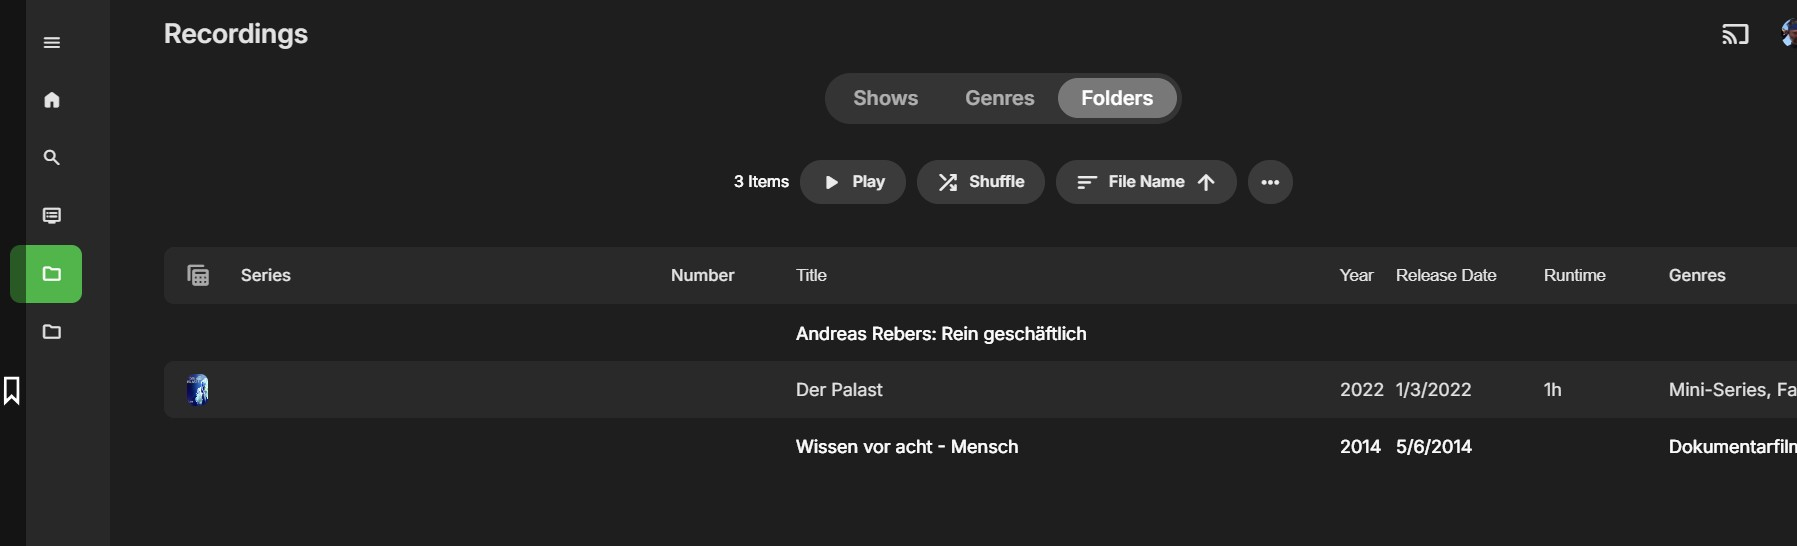Select the Folders tab
Image resolution: width=1797 pixels, height=546 pixels.
1116,98
